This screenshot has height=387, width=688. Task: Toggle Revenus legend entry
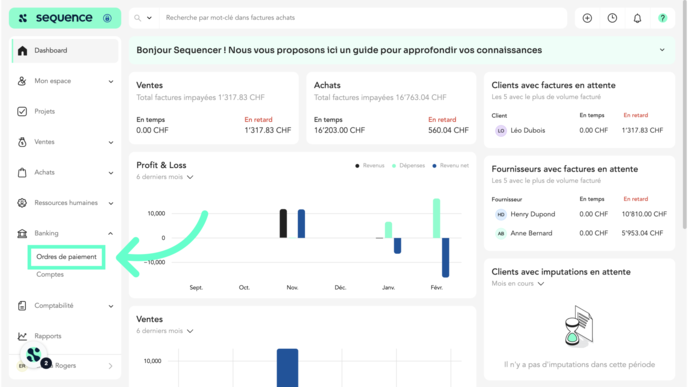(369, 165)
